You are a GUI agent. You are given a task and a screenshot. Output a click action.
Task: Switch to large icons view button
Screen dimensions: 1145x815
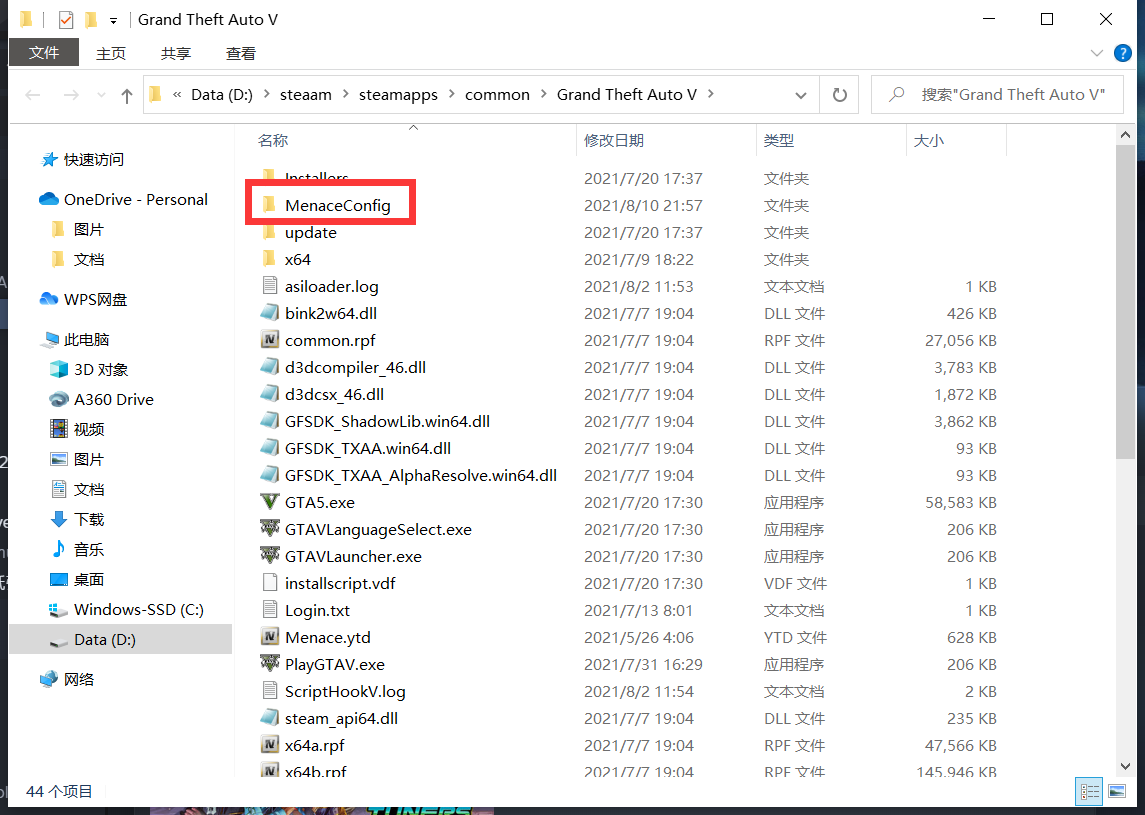(x=1117, y=791)
